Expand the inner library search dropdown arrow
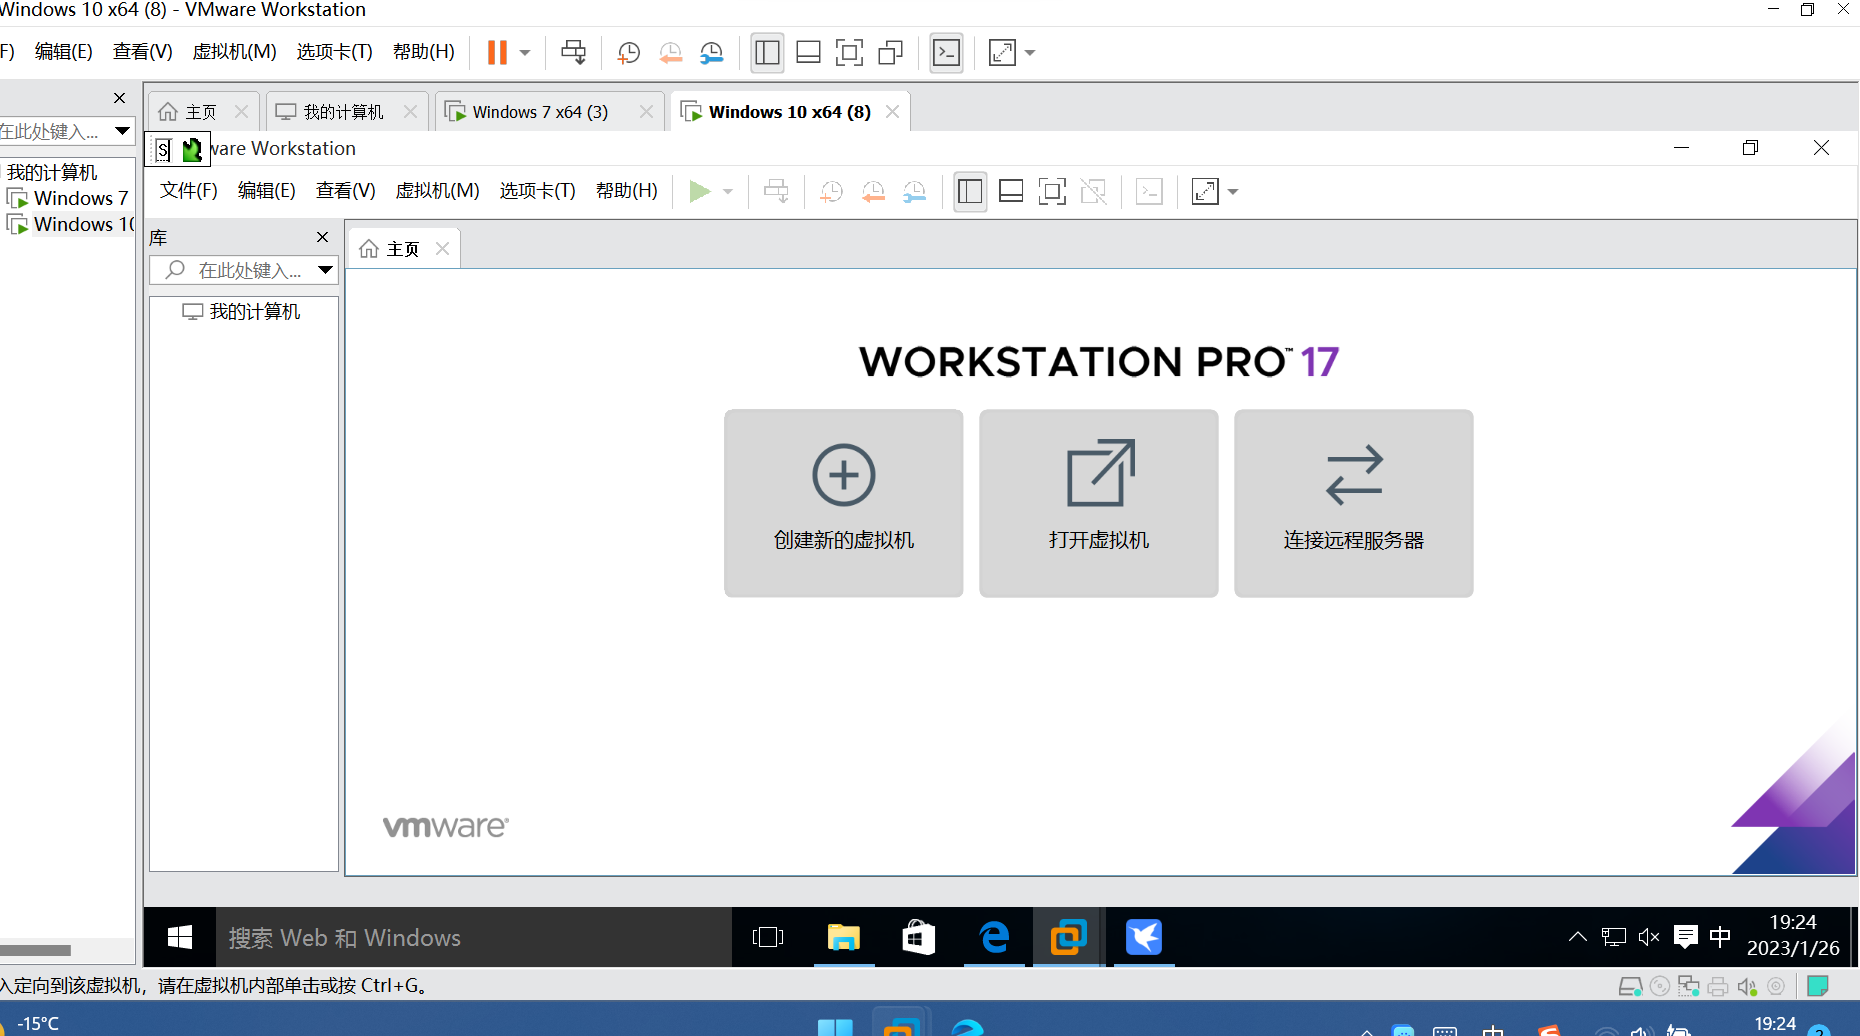The image size is (1860, 1036). coord(325,270)
